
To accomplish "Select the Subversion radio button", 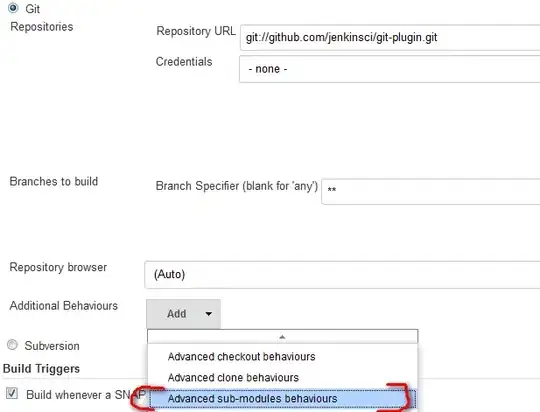I will 12,345.
